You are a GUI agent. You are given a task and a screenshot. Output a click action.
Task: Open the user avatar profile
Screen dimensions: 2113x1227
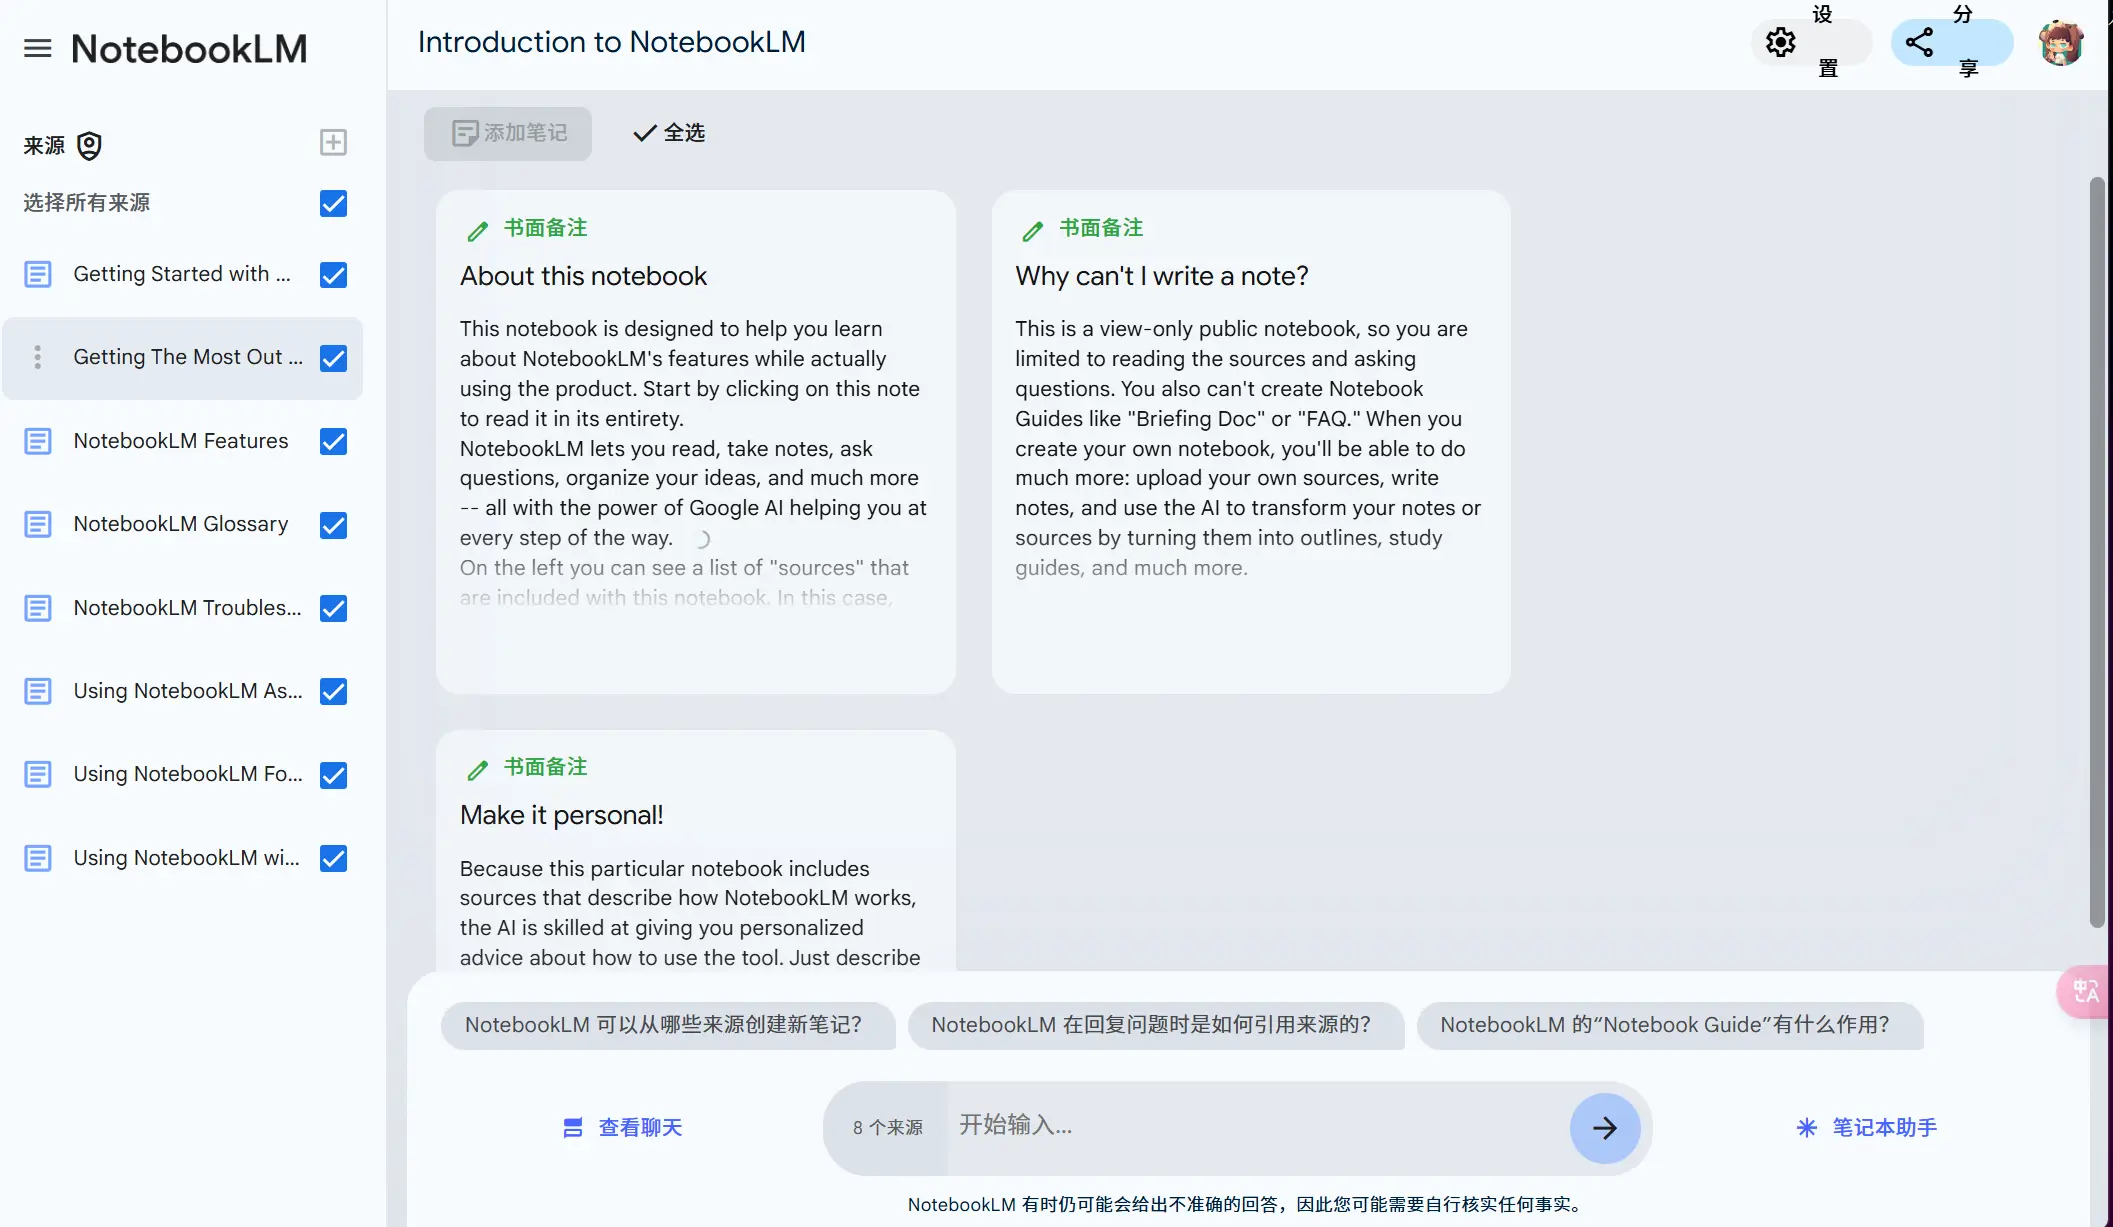coord(2060,42)
